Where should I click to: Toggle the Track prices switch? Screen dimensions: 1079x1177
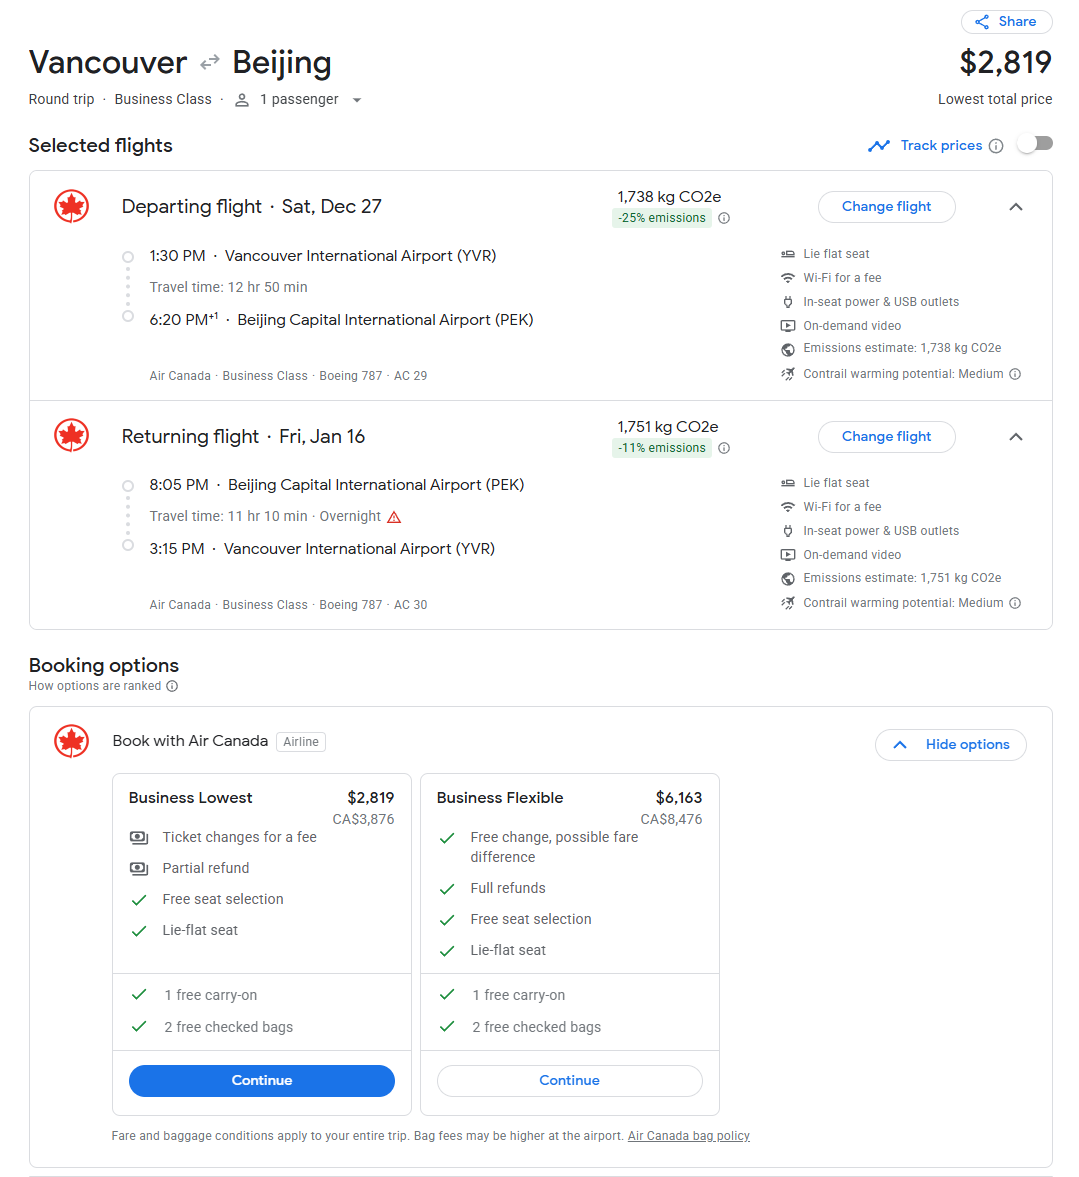(x=1036, y=144)
